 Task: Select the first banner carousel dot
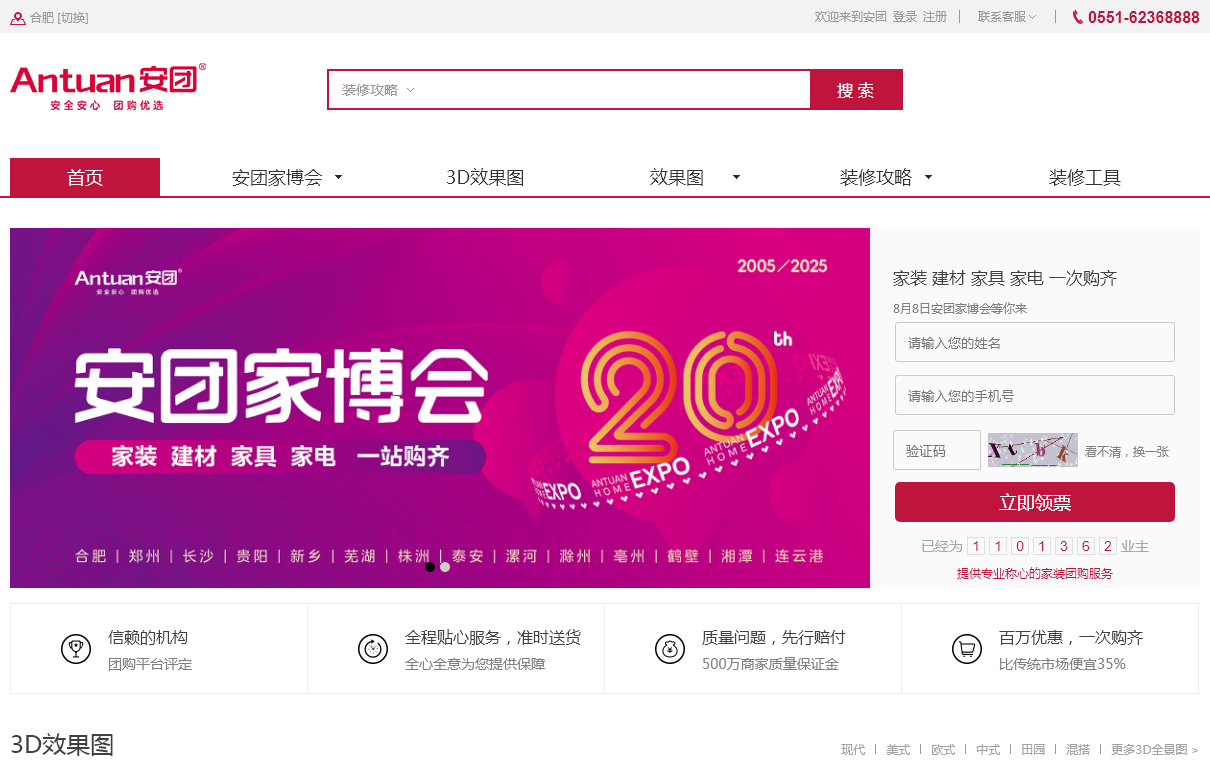pyautogui.click(x=430, y=567)
